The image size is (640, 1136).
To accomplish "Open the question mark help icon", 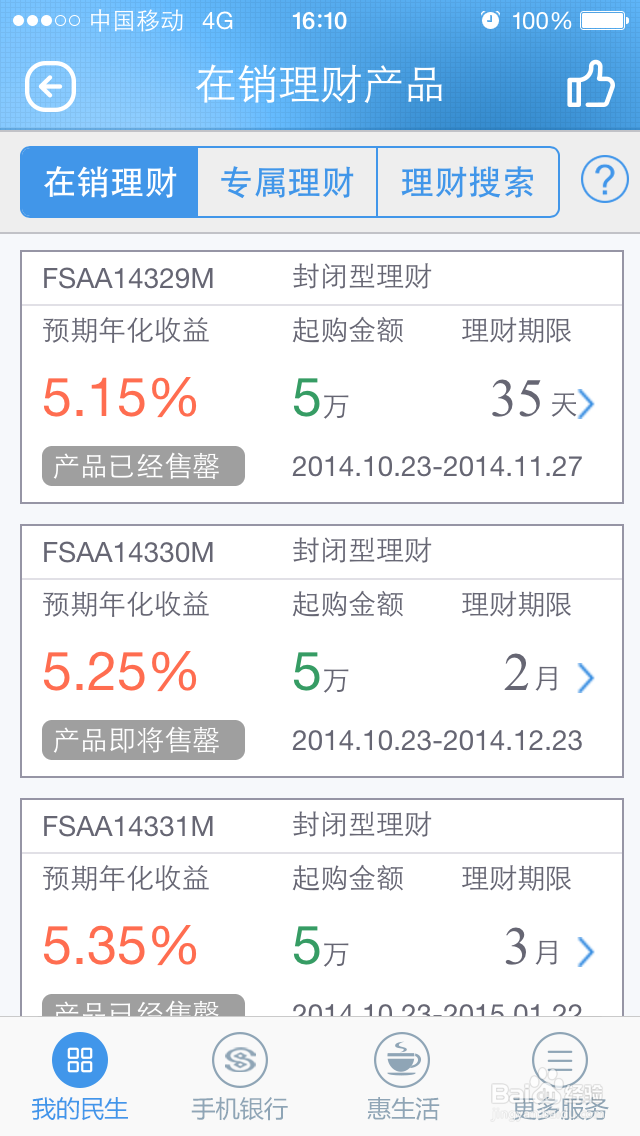I will pos(604,181).
